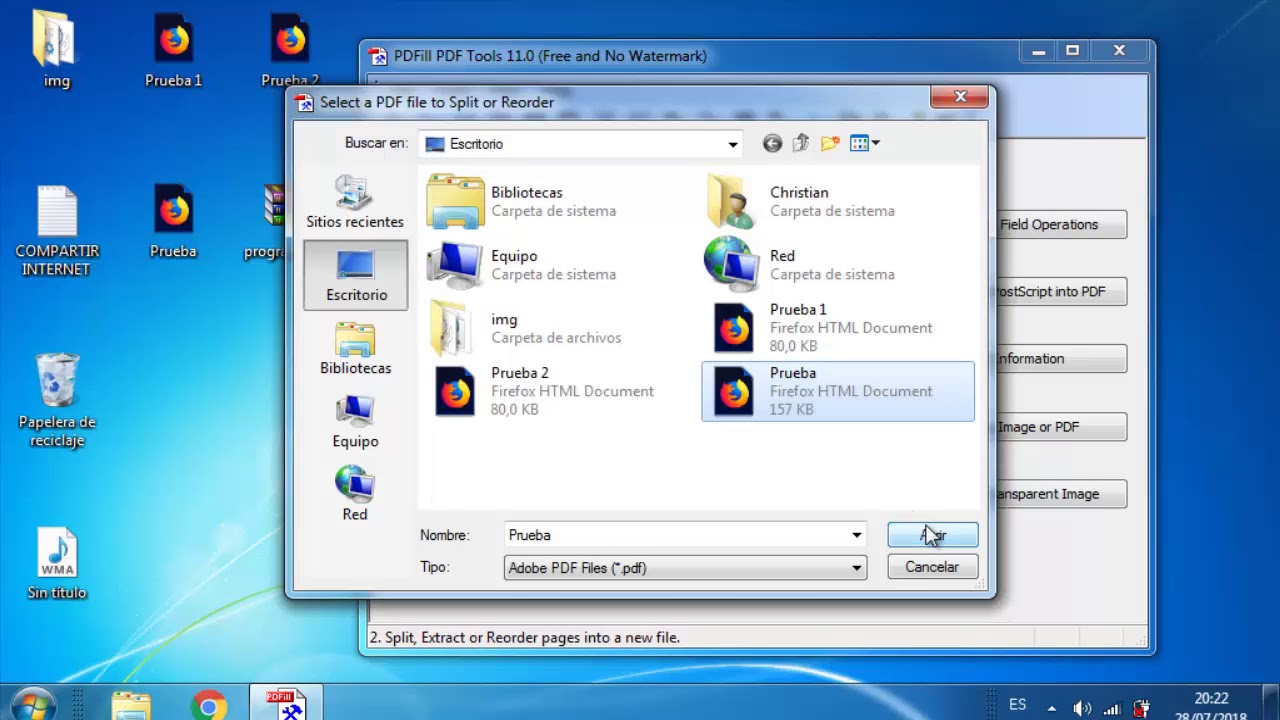The width and height of the screenshot is (1280, 720).
Task: Open Red in the places sidebar
Action: (355, 495)
